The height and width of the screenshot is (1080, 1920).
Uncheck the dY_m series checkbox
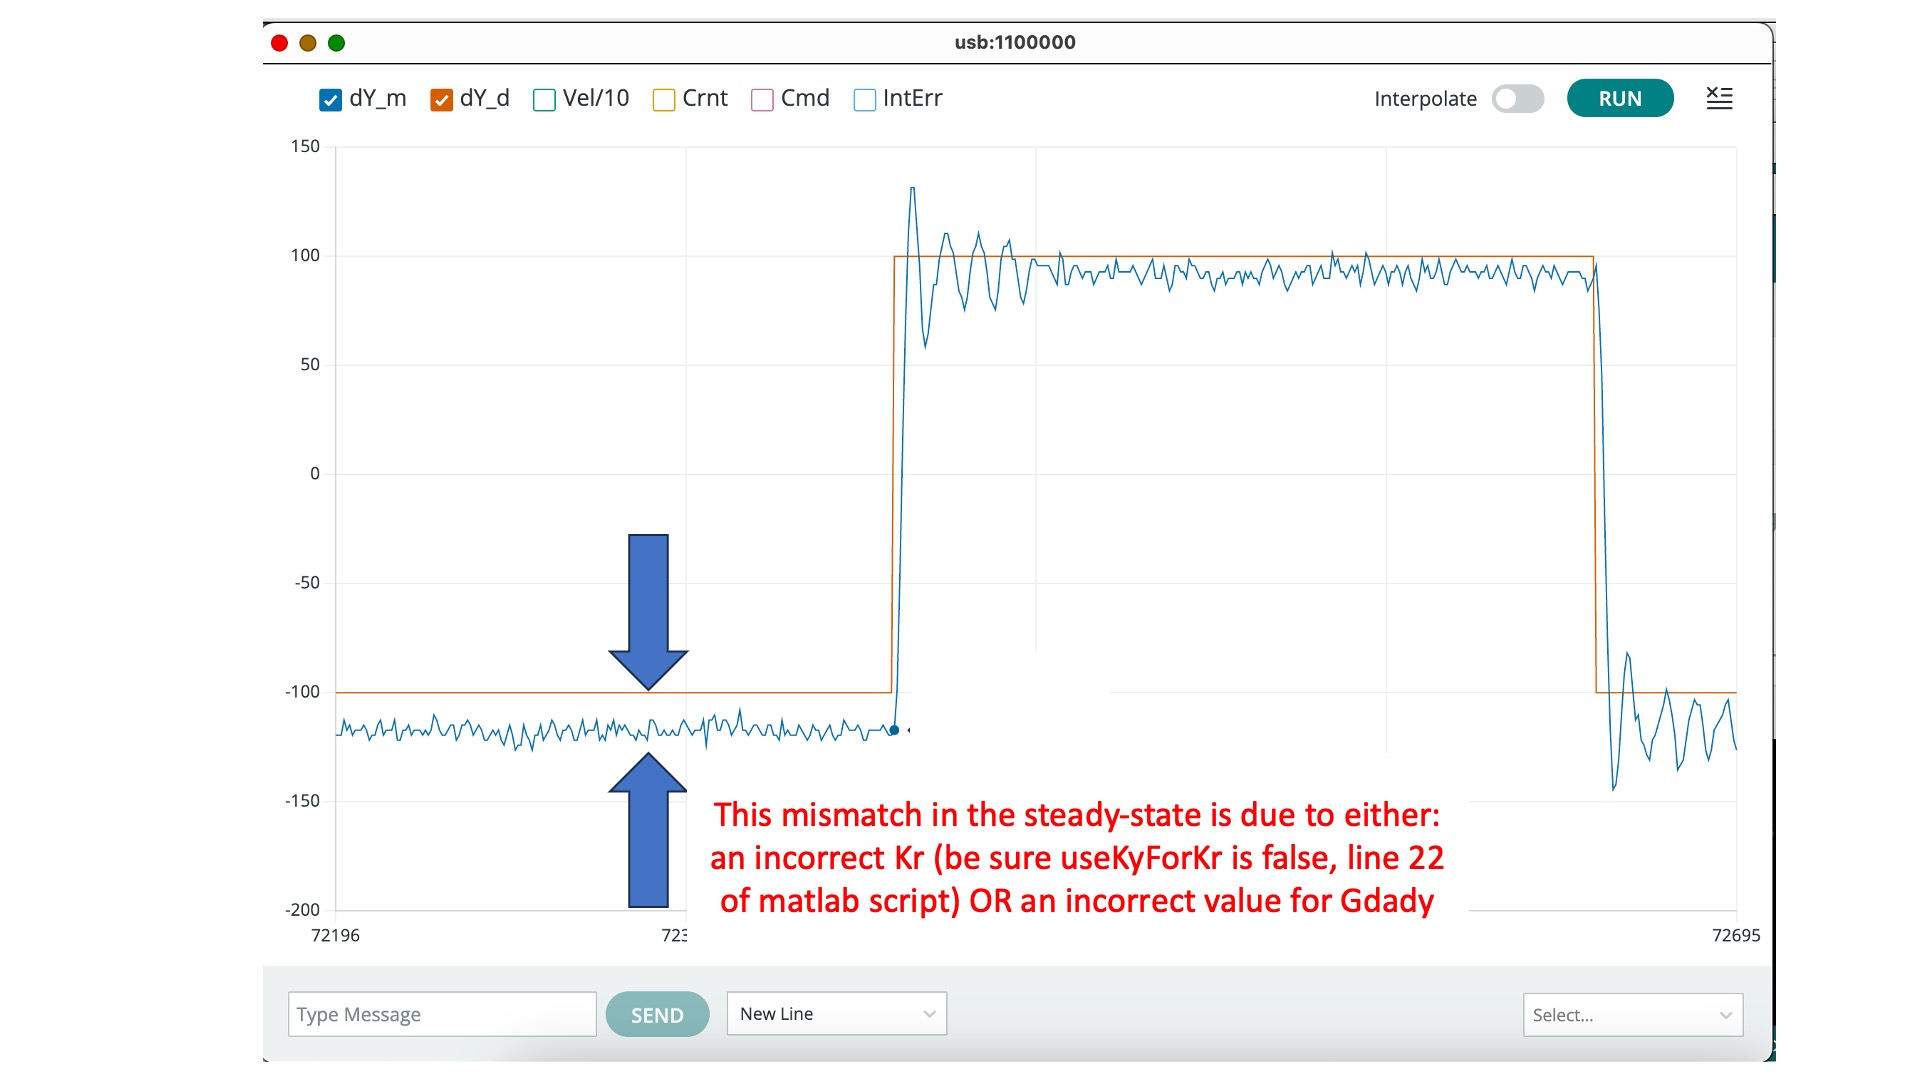pos(331,100)
